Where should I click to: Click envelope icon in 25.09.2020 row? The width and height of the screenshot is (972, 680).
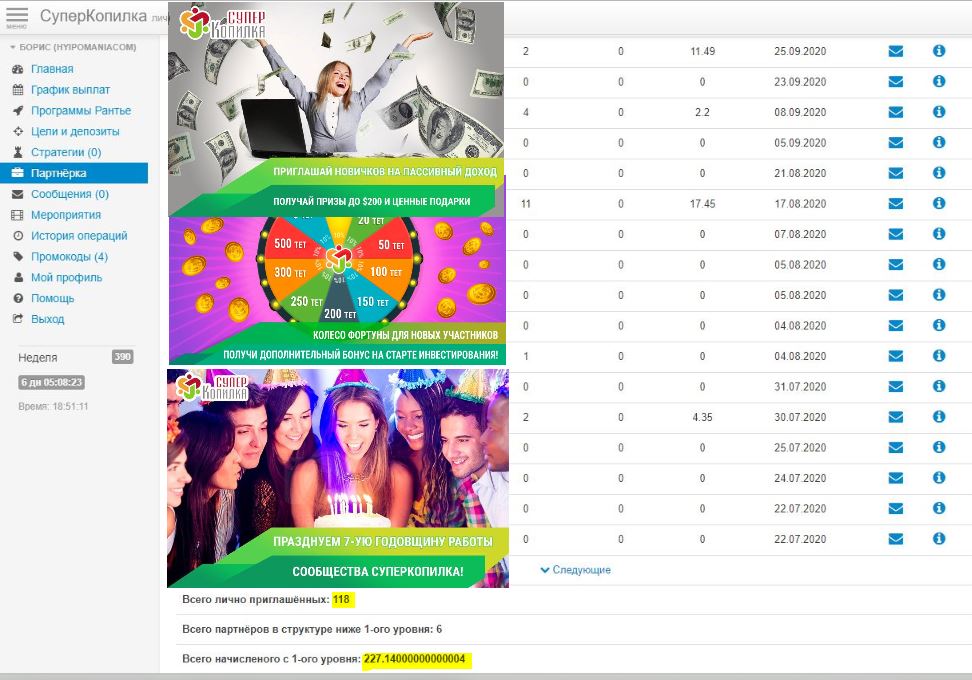tap(895, 51)
